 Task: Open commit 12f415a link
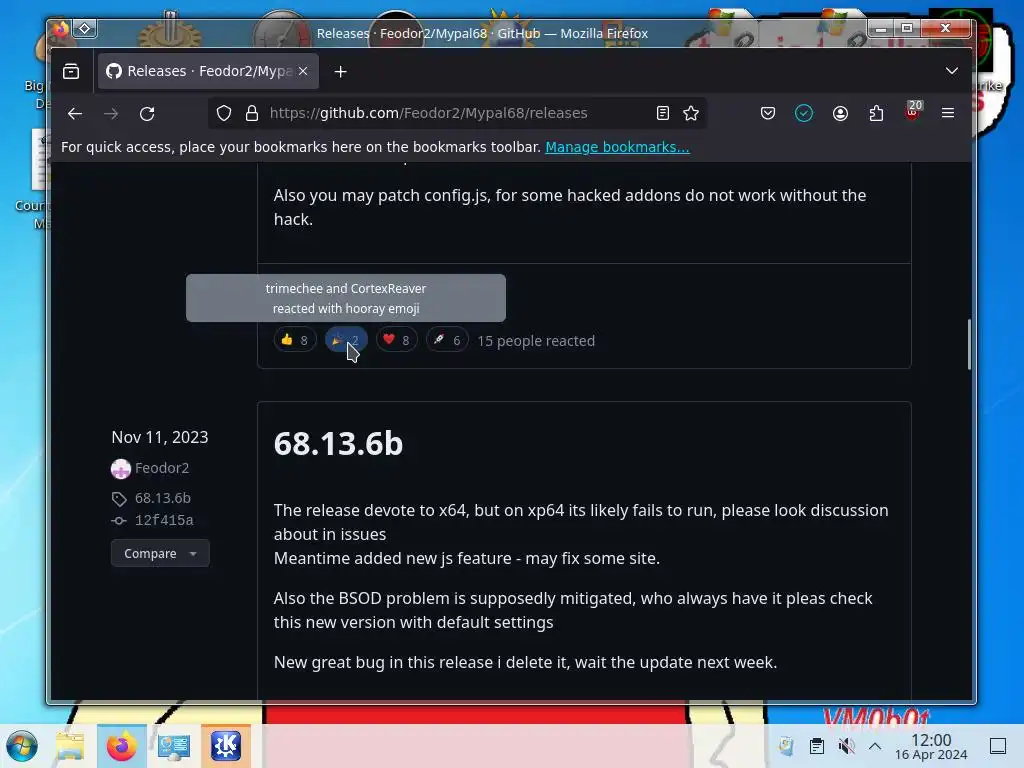click(164, 520)
